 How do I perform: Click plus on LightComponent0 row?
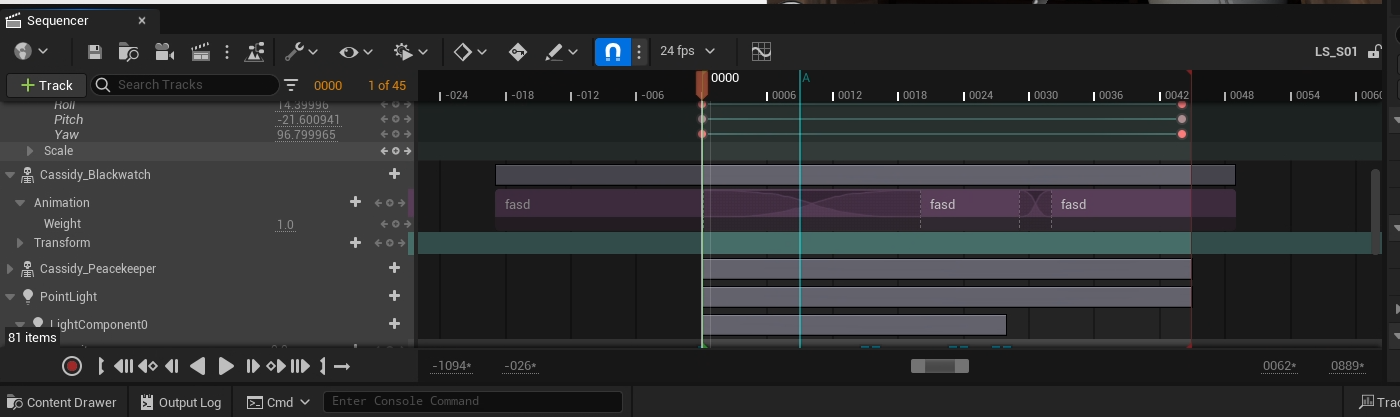tap(394, 325)
